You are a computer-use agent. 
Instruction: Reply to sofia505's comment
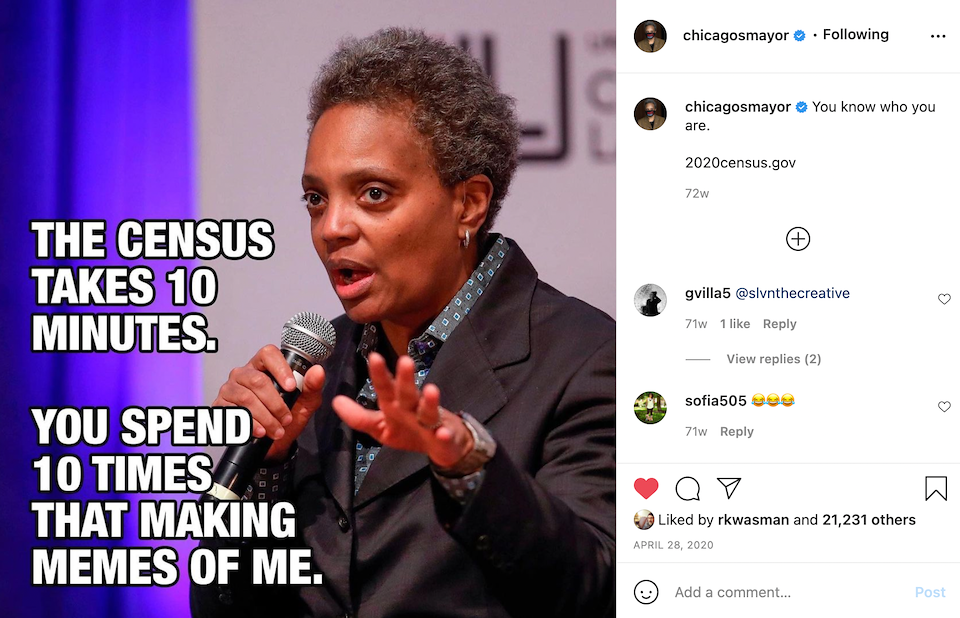(x=737, y=432)
